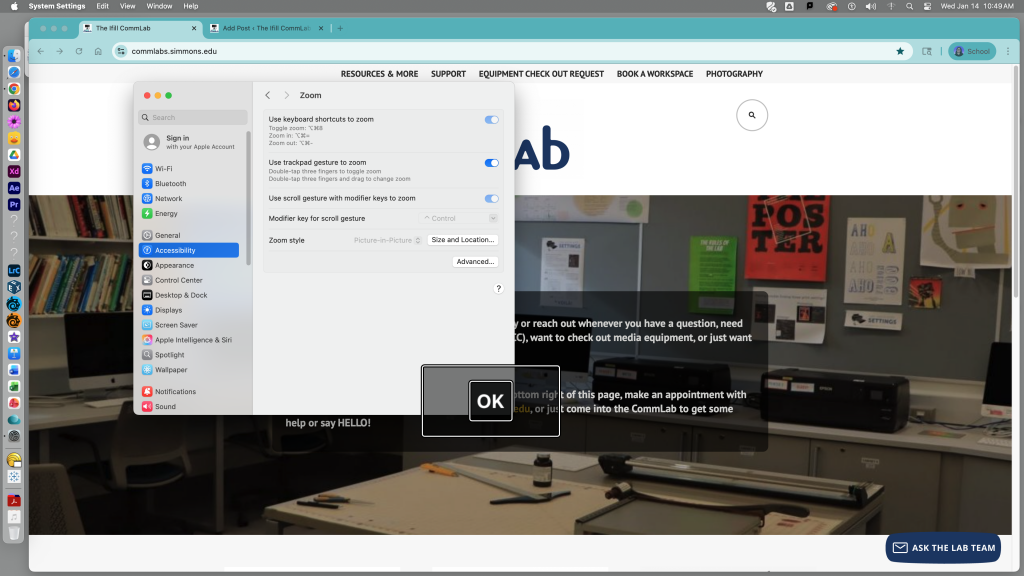Toggle trackpad gesture to zoom

(491, 162)
